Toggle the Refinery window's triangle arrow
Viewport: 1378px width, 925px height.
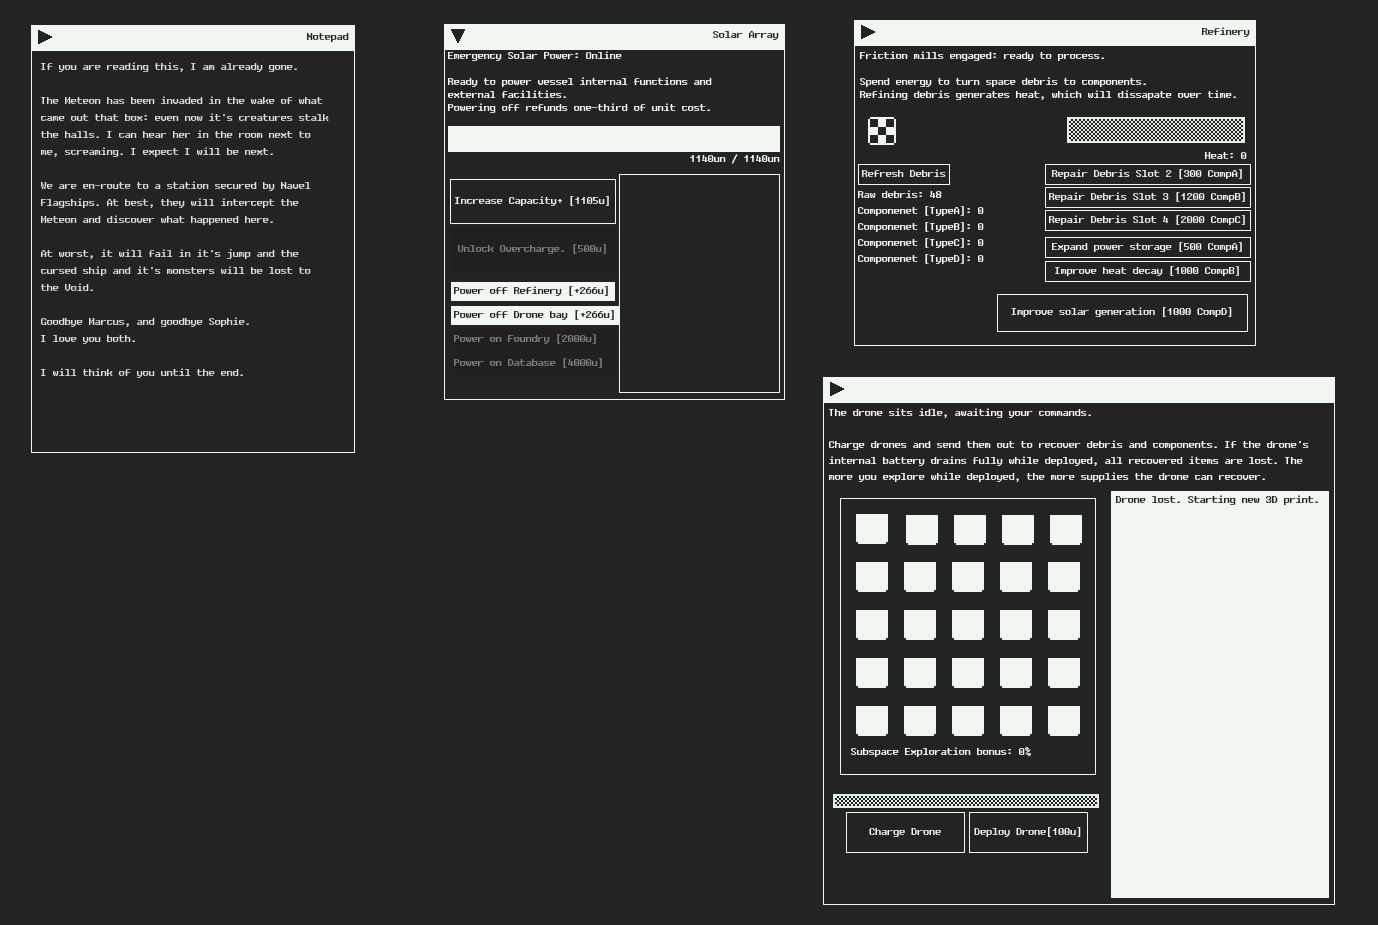pos(868,33)
